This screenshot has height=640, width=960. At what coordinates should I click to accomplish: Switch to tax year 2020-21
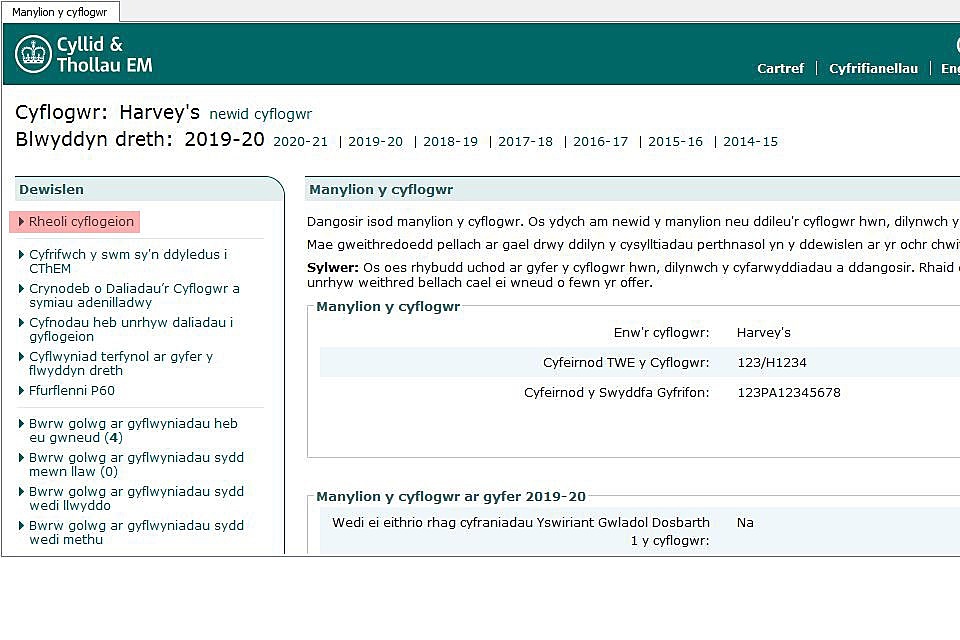(300, 142)
